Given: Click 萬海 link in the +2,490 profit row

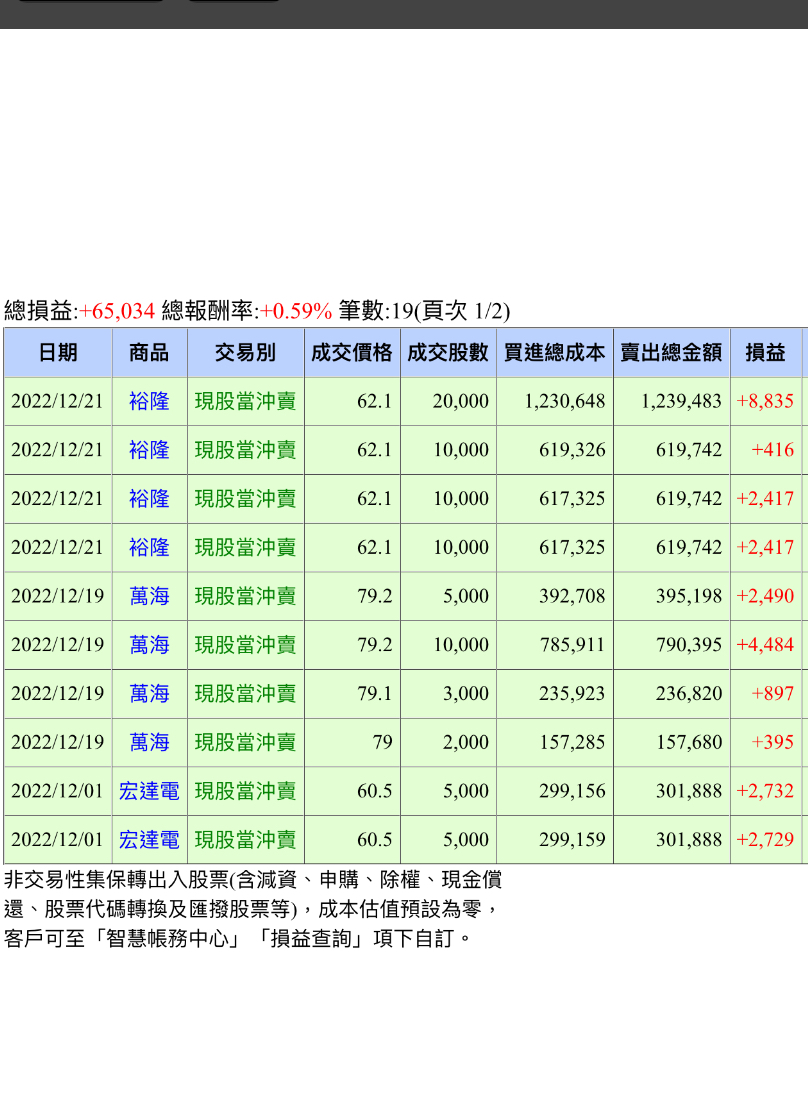Looking at the screenshot, I should pos(149,597).
